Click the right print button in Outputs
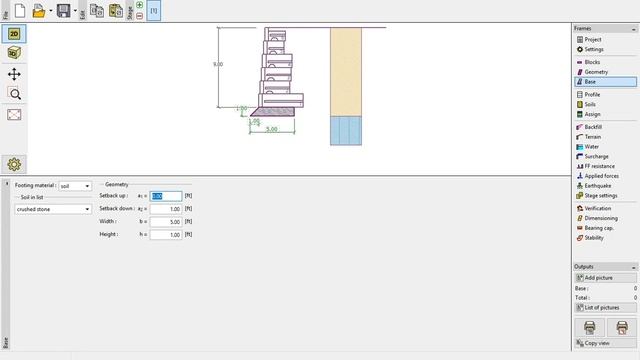Screen dimensions: 640x360 622,327
